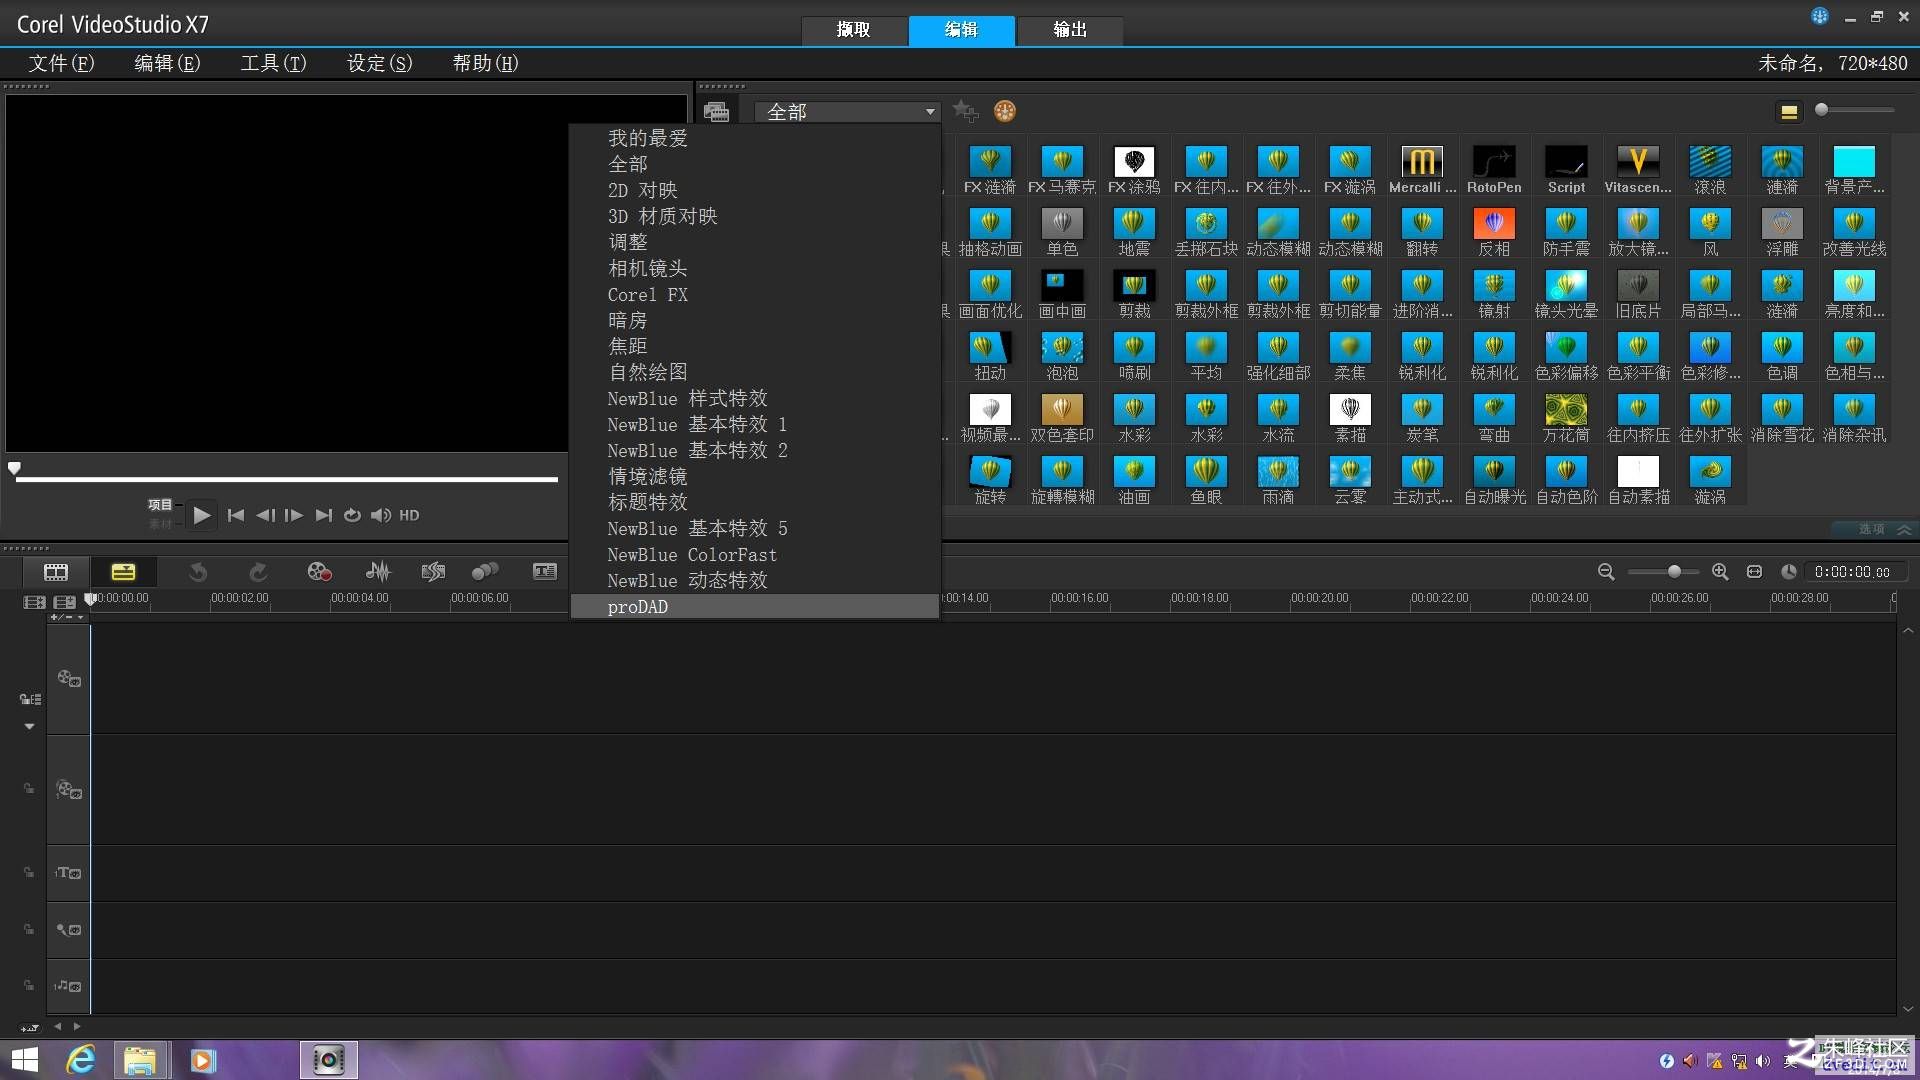Click the orange audio filter icon in library bar
The image size is (1920, 1080).
pos(1005,111)
